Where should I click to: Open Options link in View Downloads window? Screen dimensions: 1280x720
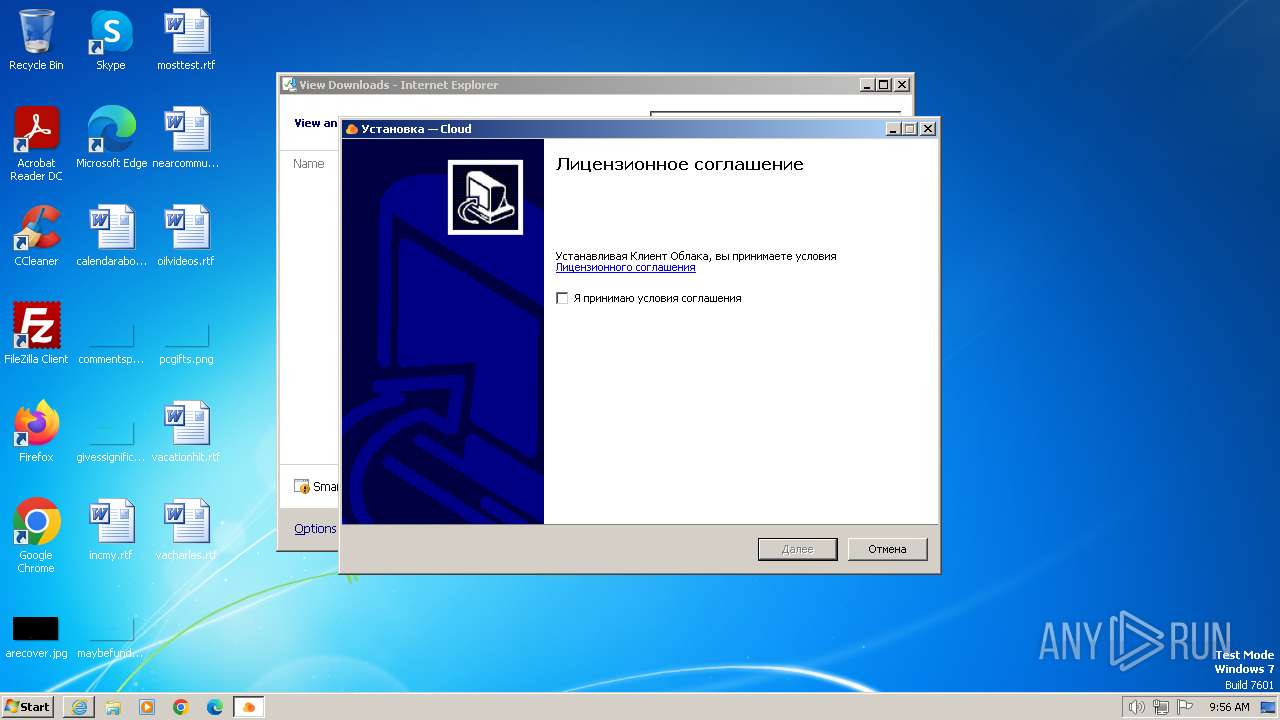click(315, 529)
